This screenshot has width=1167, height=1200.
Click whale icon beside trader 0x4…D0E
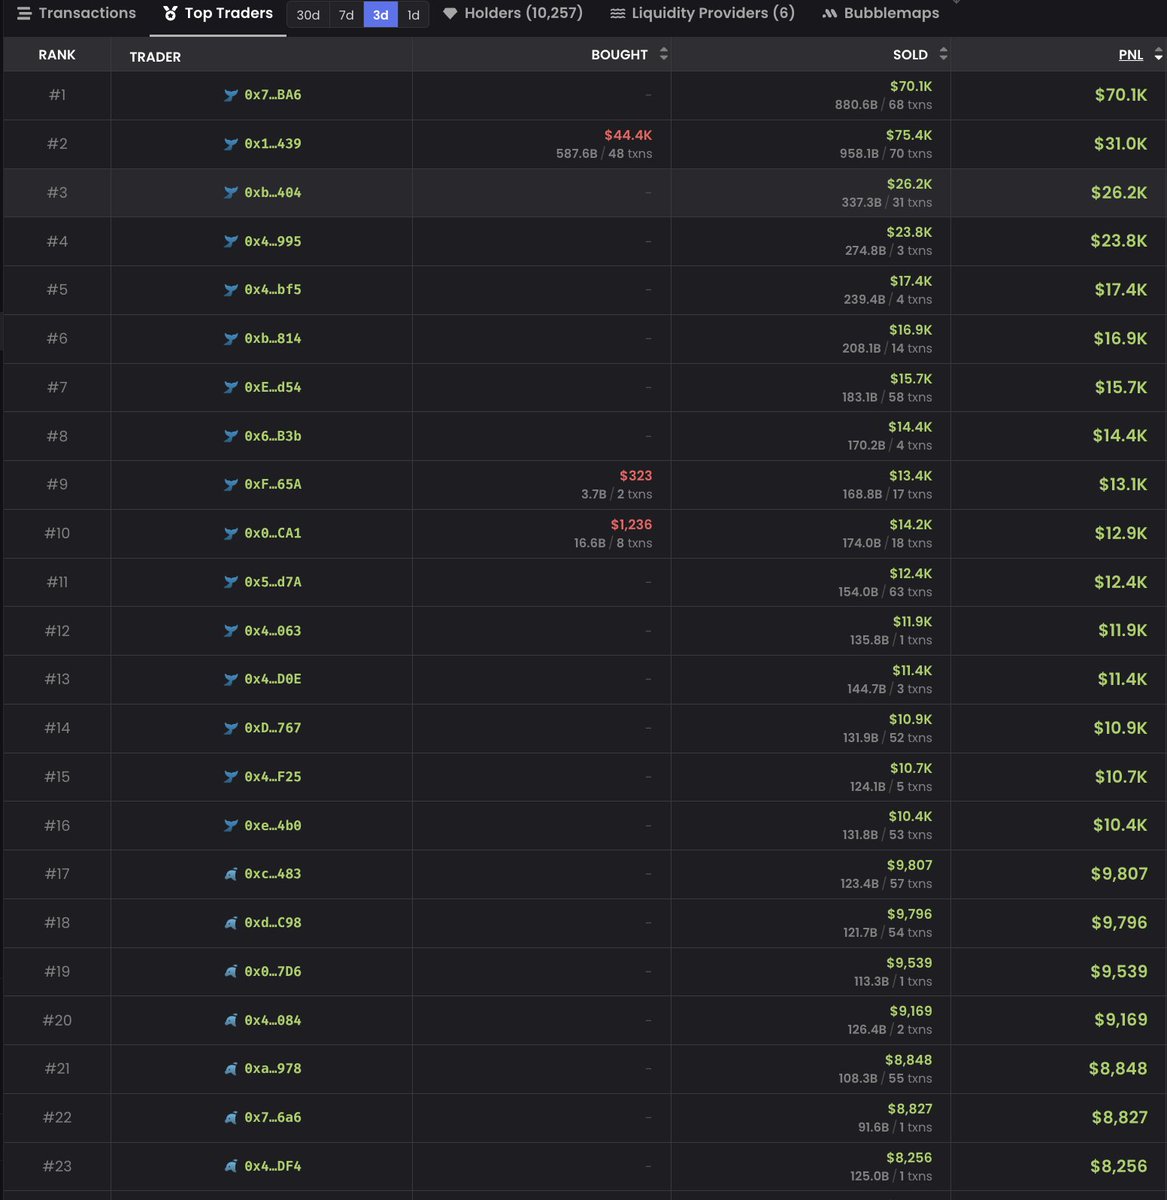[231, 679]
